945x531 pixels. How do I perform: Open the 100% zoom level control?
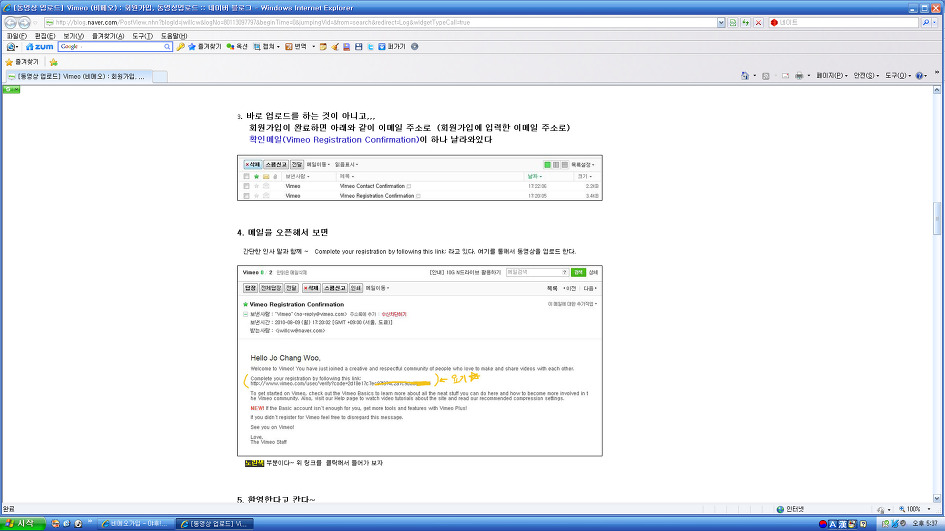pos(914,509)
